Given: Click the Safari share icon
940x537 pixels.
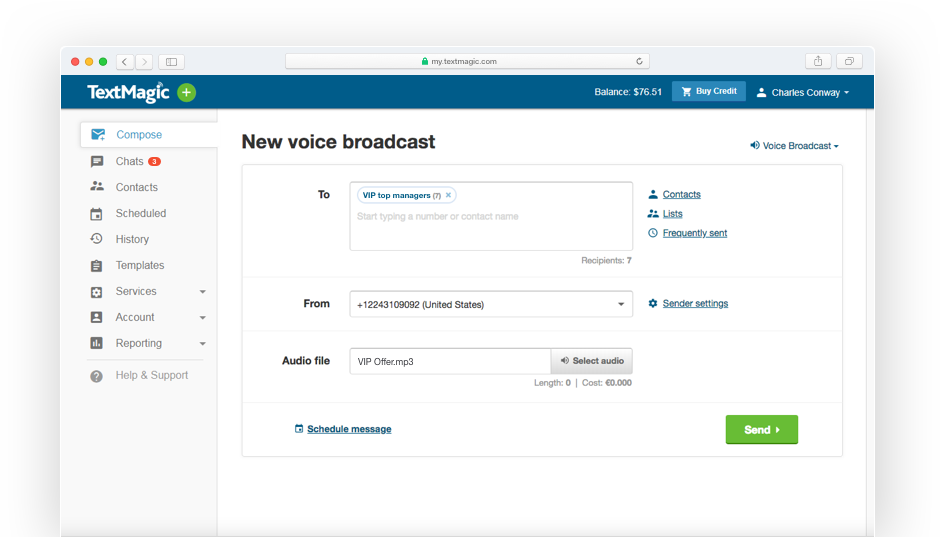Looking at the screenshot, I should (x=818, y=61).
